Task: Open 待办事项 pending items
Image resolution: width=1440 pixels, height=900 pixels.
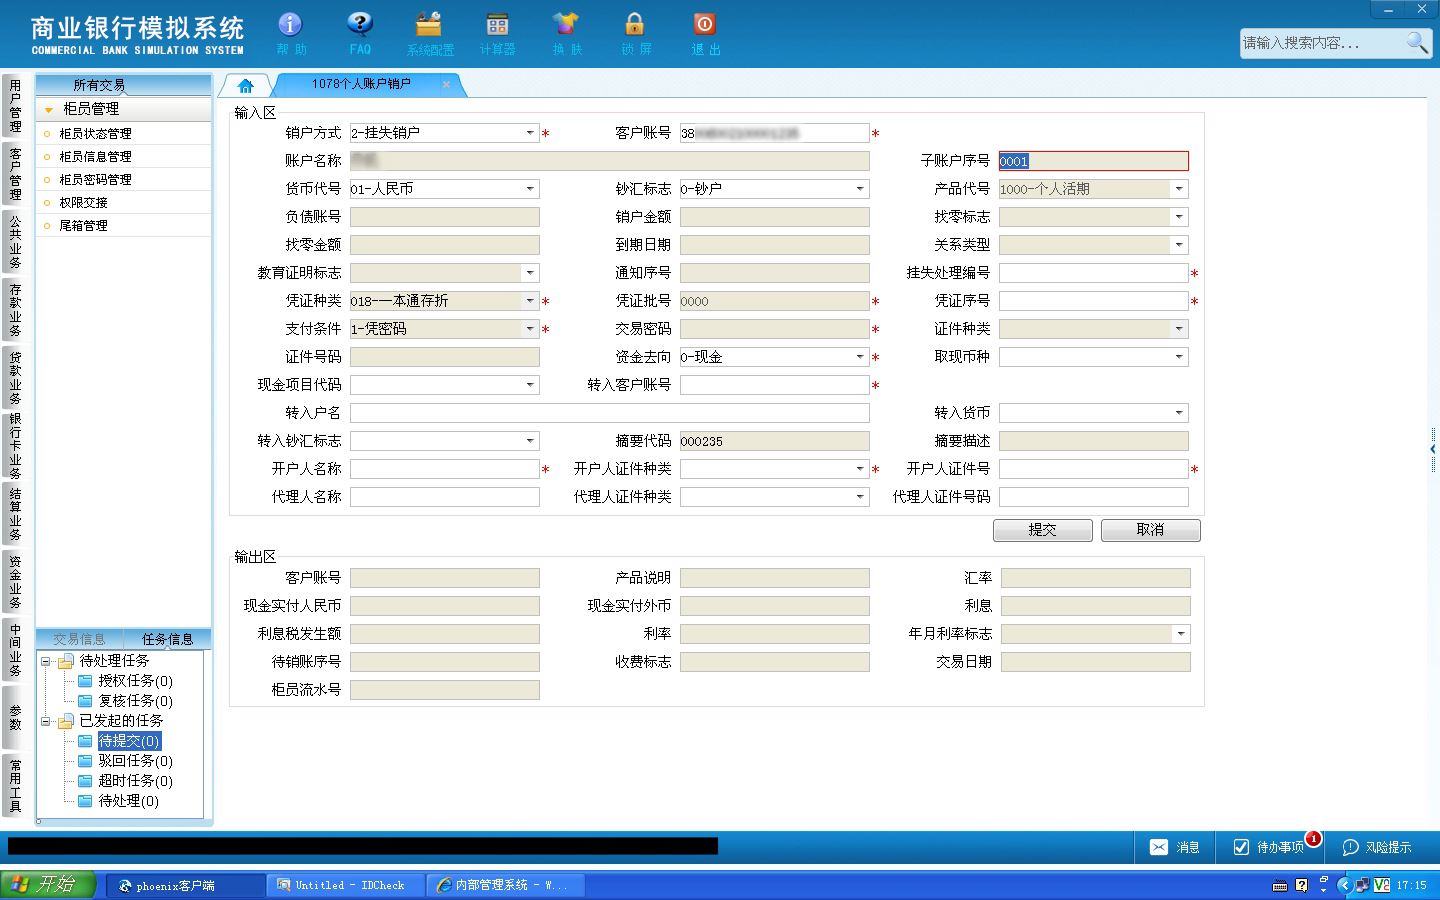Action: (x=1270, y=847)
